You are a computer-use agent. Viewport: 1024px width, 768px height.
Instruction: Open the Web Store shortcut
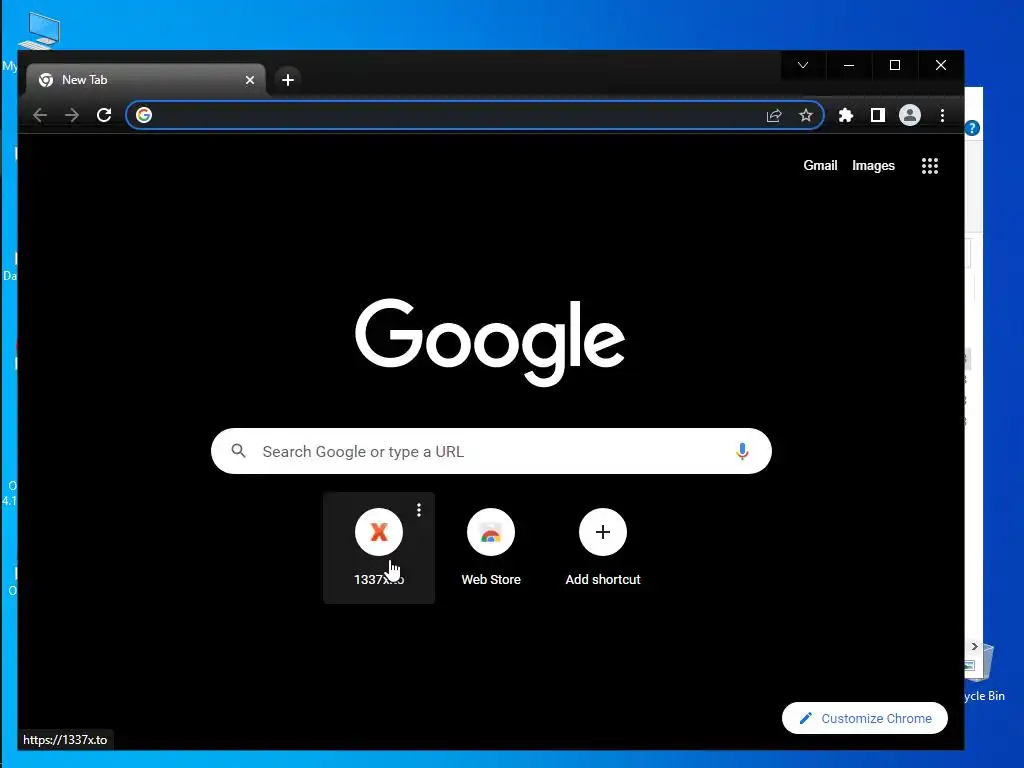(491, 547)
